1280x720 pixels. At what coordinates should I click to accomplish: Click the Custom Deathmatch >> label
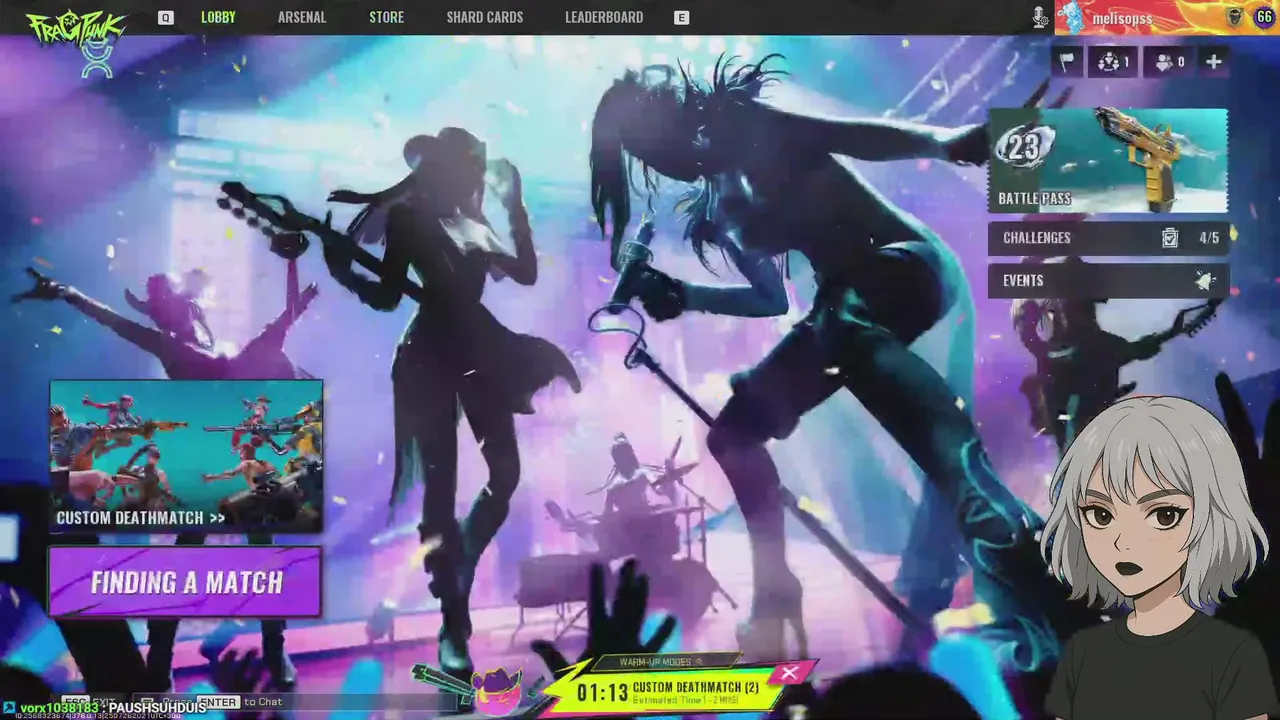coord(140,518)
